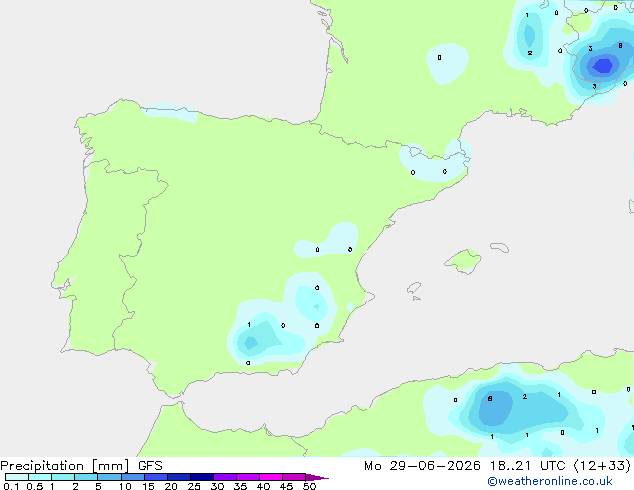Pick the 10–15 mm blue legend swatch

coord(133,477)
